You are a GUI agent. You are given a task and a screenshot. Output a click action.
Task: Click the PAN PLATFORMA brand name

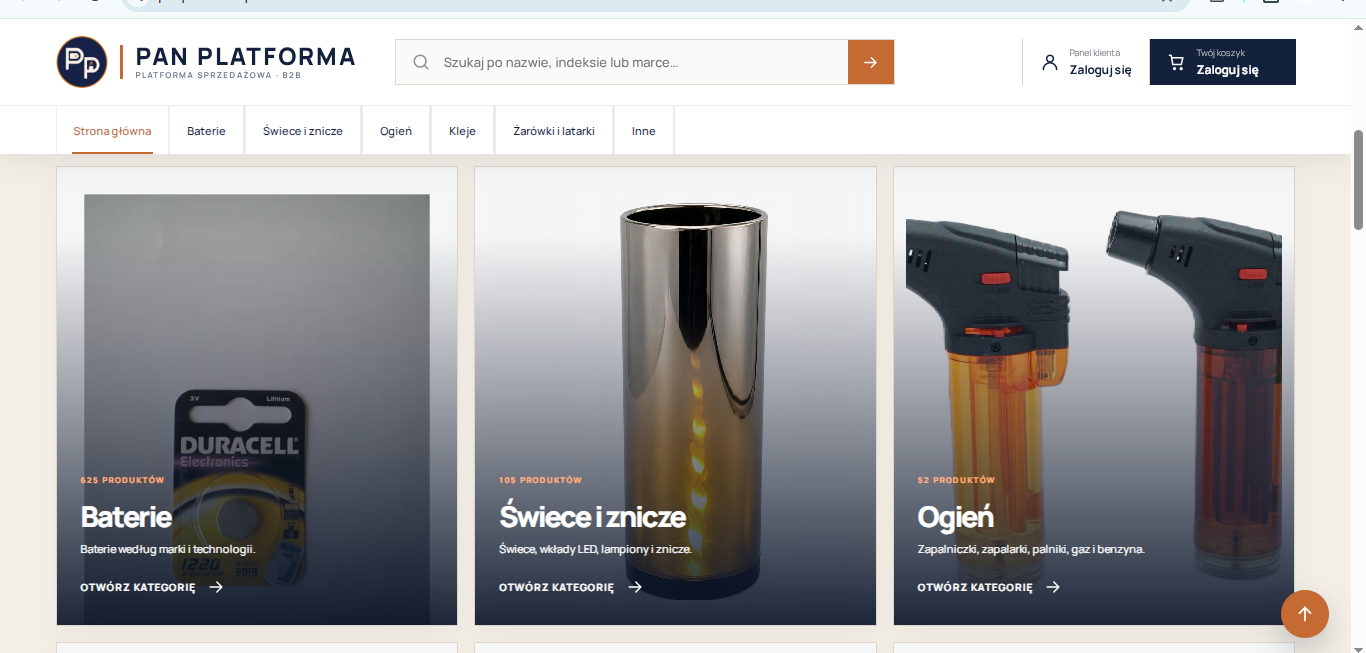pyautogui.click(x=245, y=56)
